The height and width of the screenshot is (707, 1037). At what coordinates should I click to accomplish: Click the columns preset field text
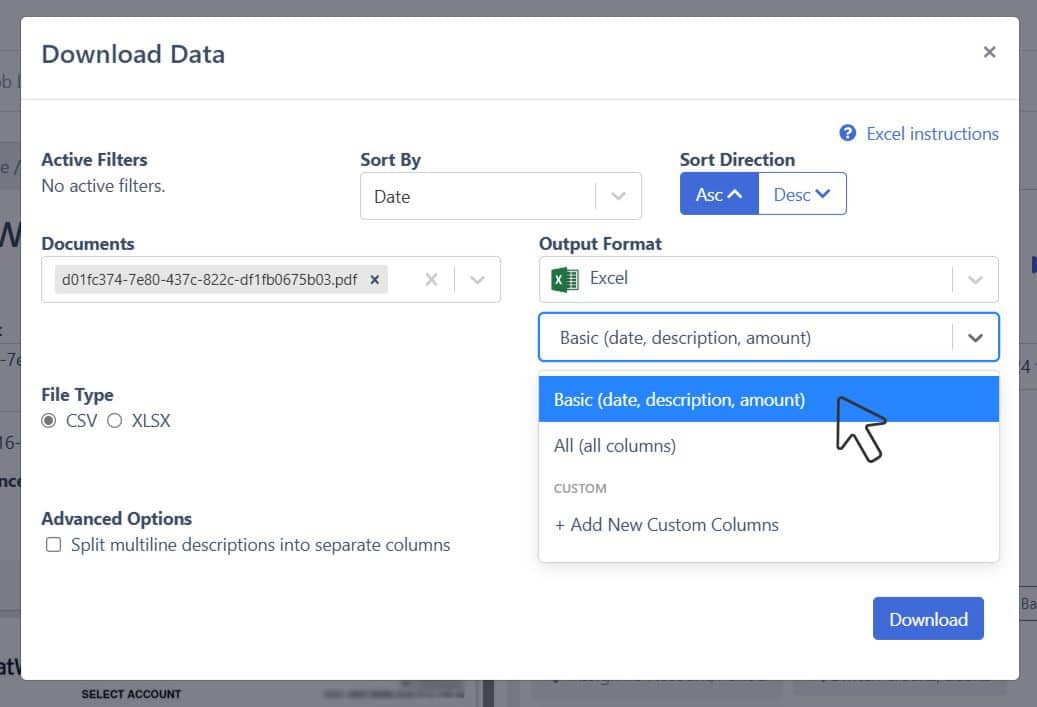click(x=685, y=338)
